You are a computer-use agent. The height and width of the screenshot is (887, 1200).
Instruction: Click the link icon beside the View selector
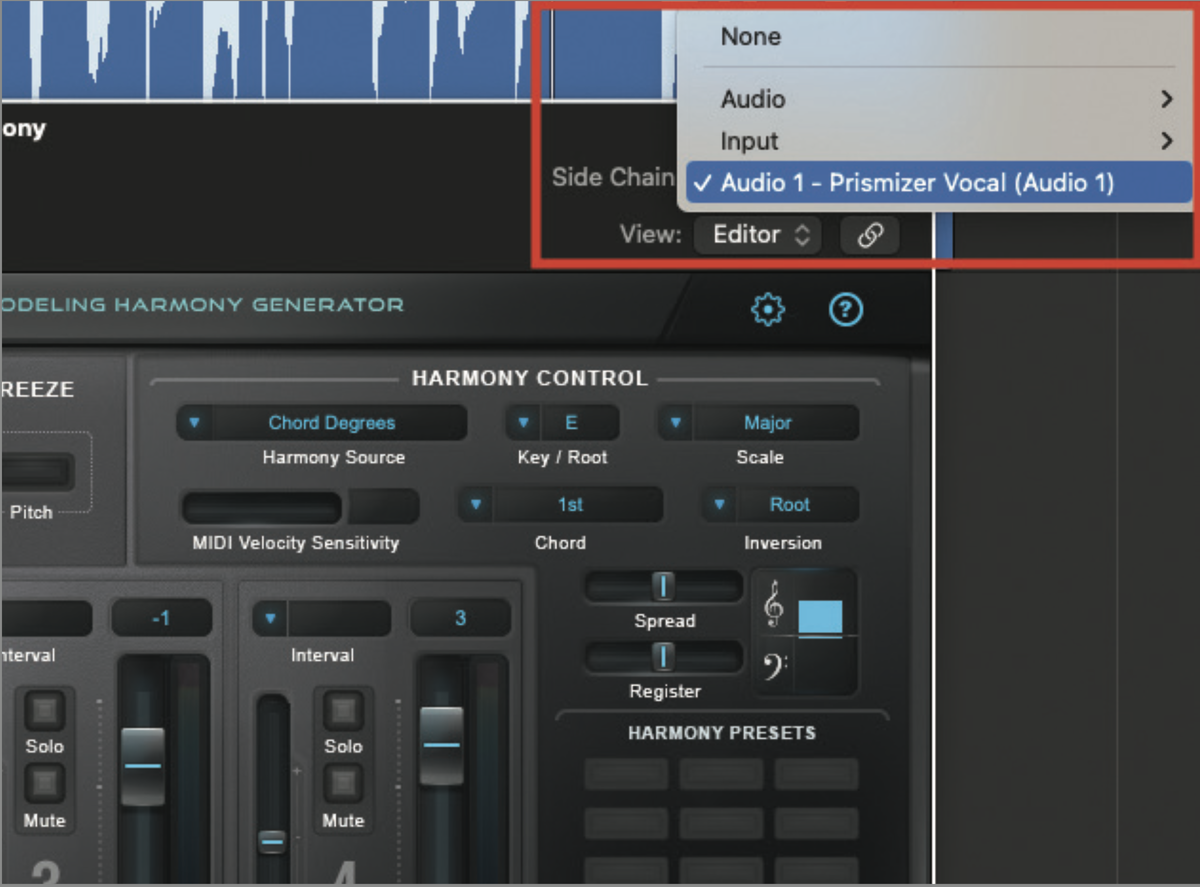point(868,234)
